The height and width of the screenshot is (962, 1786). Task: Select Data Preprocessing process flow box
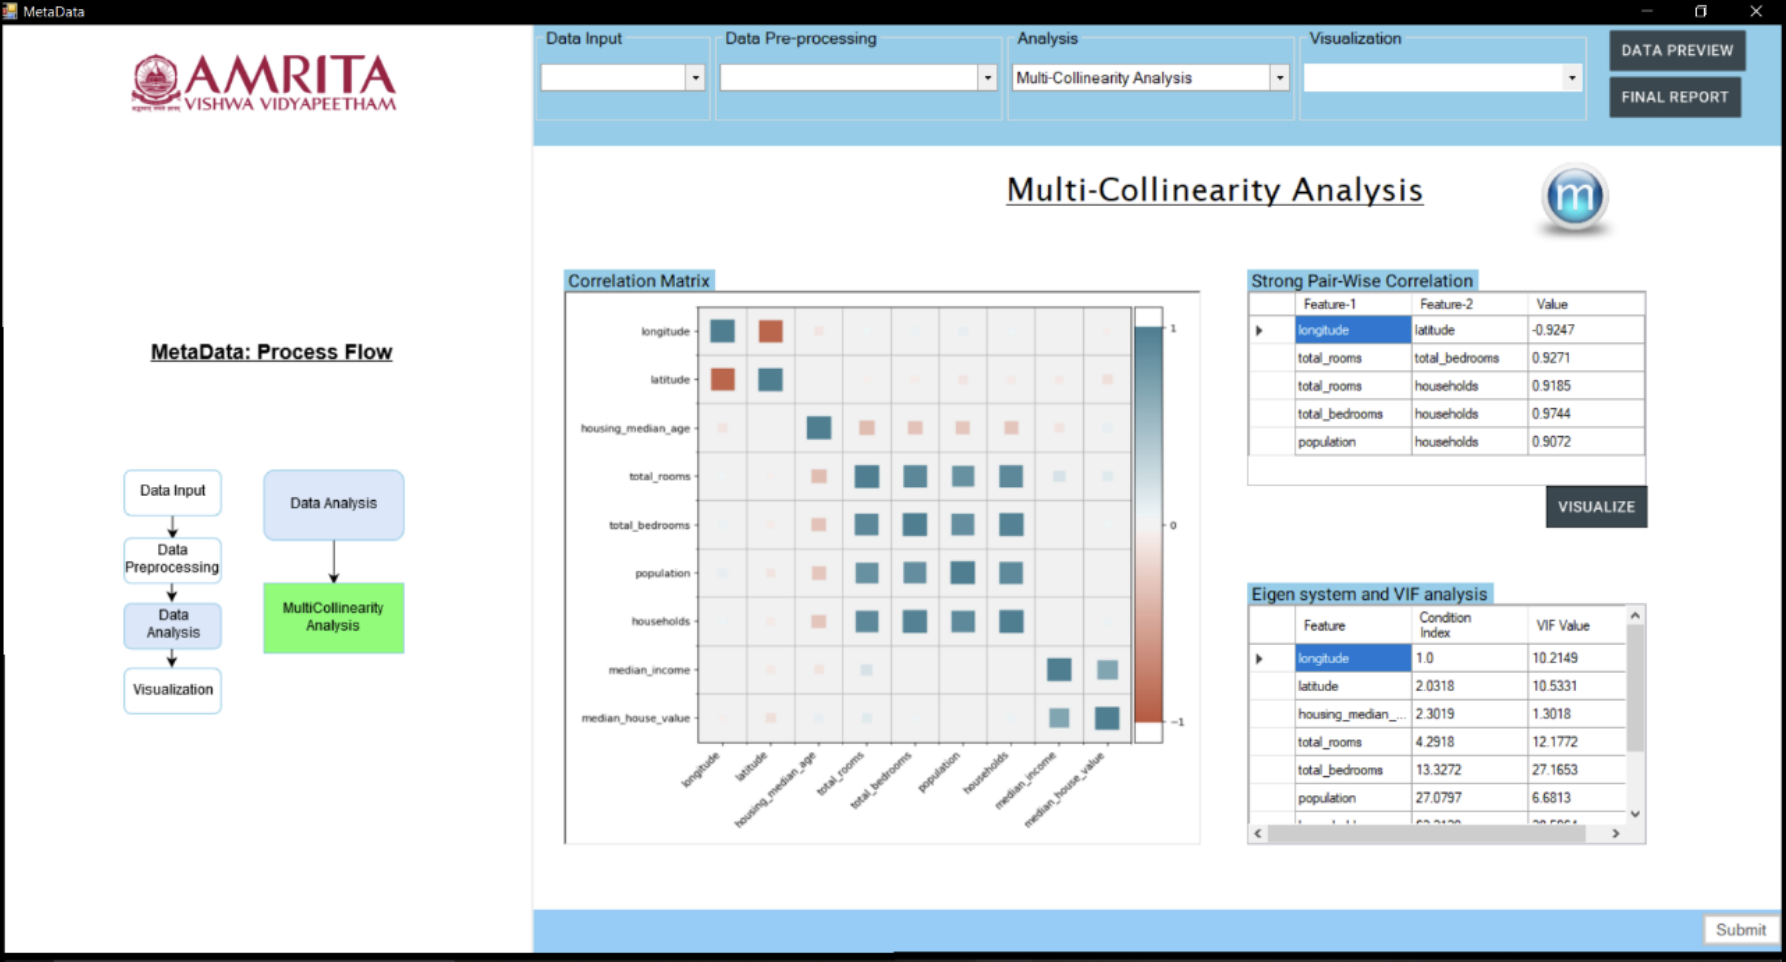click(172, 559)
